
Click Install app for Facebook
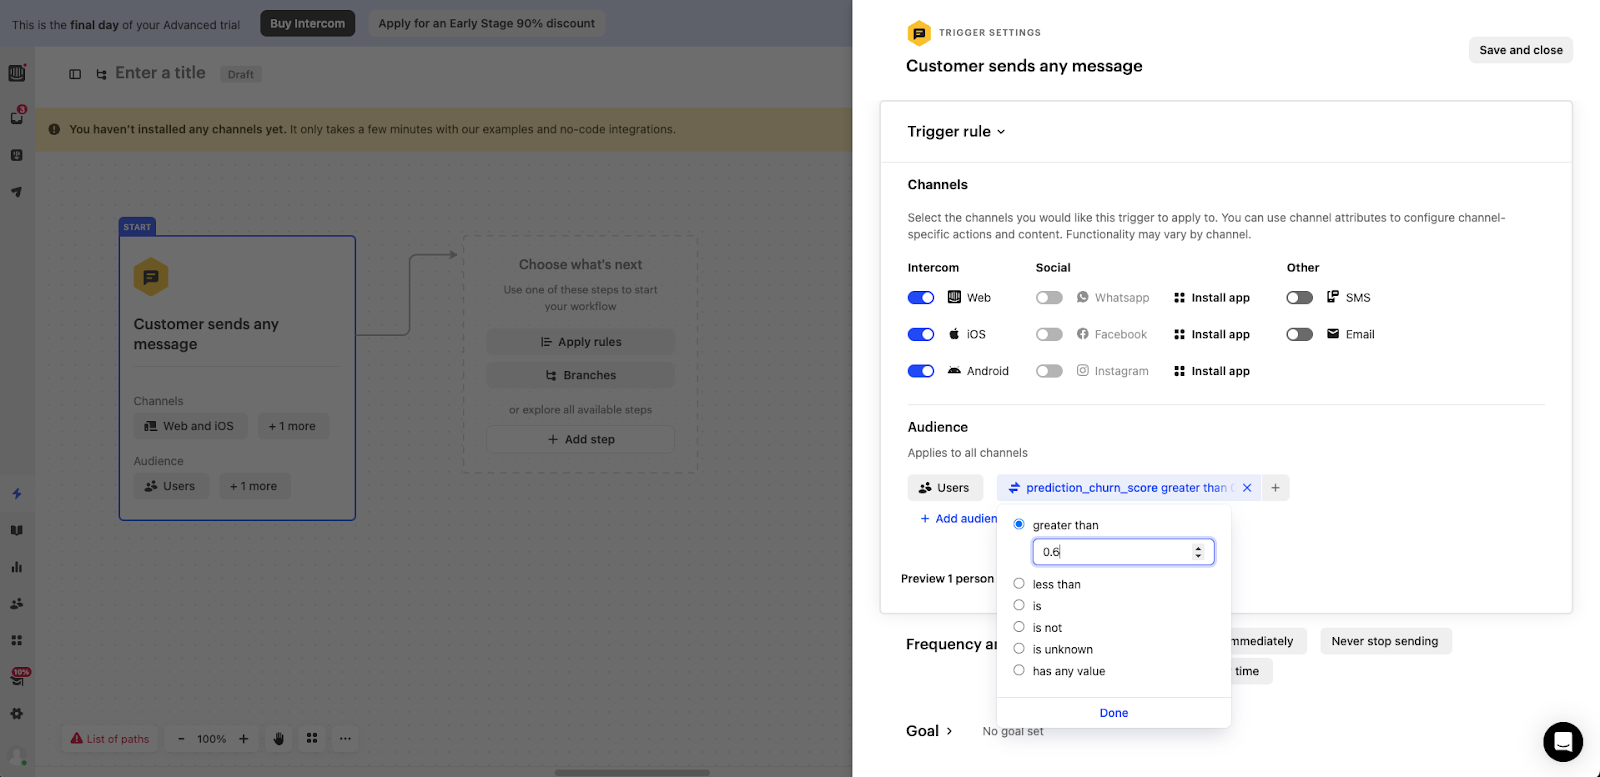click(x=1212, y=334)
